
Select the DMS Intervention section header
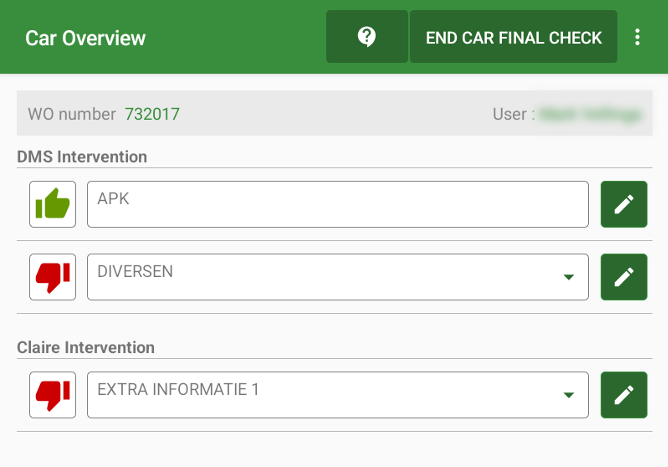tap(82, 157)
